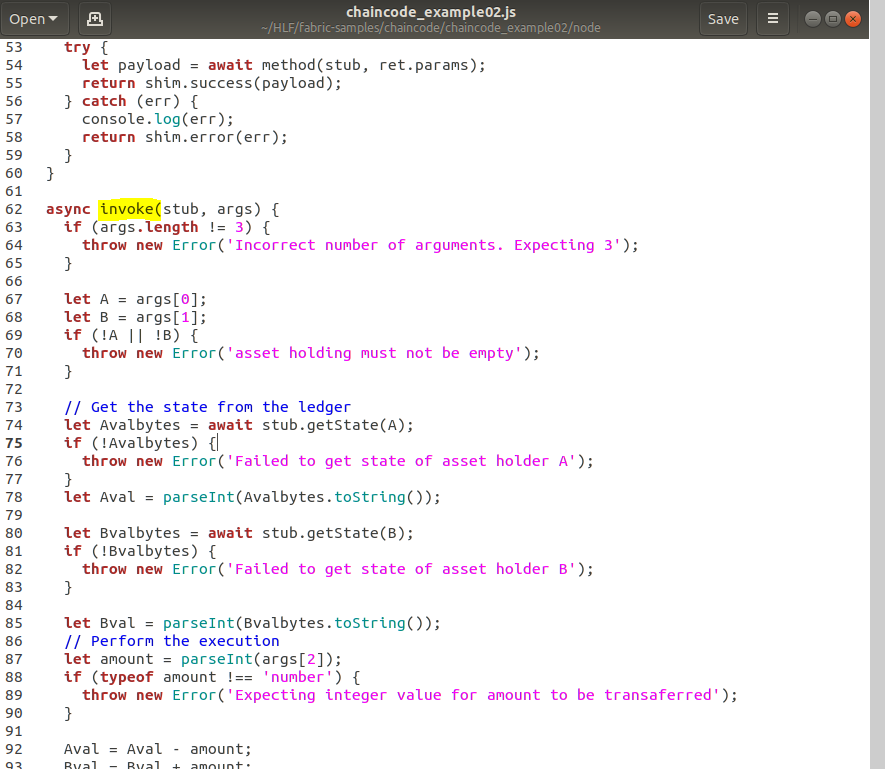Viewport: 885px width, 769px height.
Task: Click the catch keyword on line 56
Action: pos(104,101)
